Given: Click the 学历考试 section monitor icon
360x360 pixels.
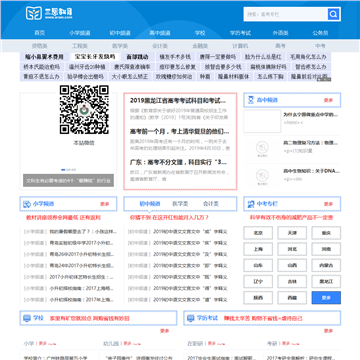Looking at the screenshot, I should pos(191,318).
